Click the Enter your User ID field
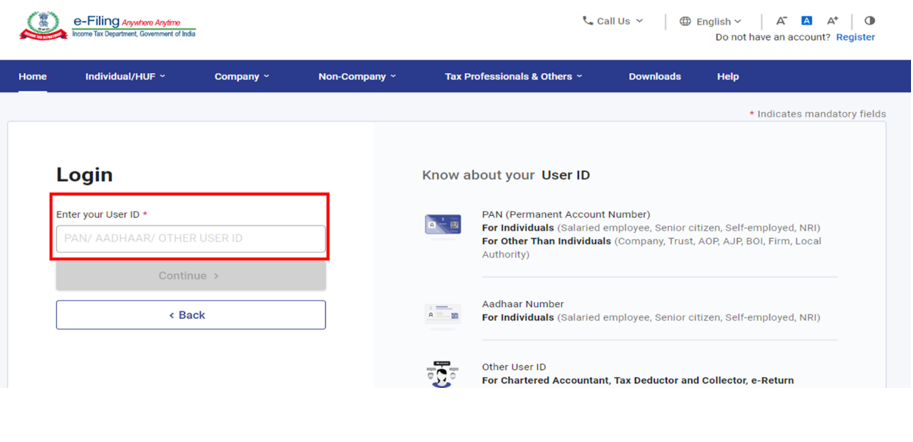913x442 pixels. coord(190,239)
